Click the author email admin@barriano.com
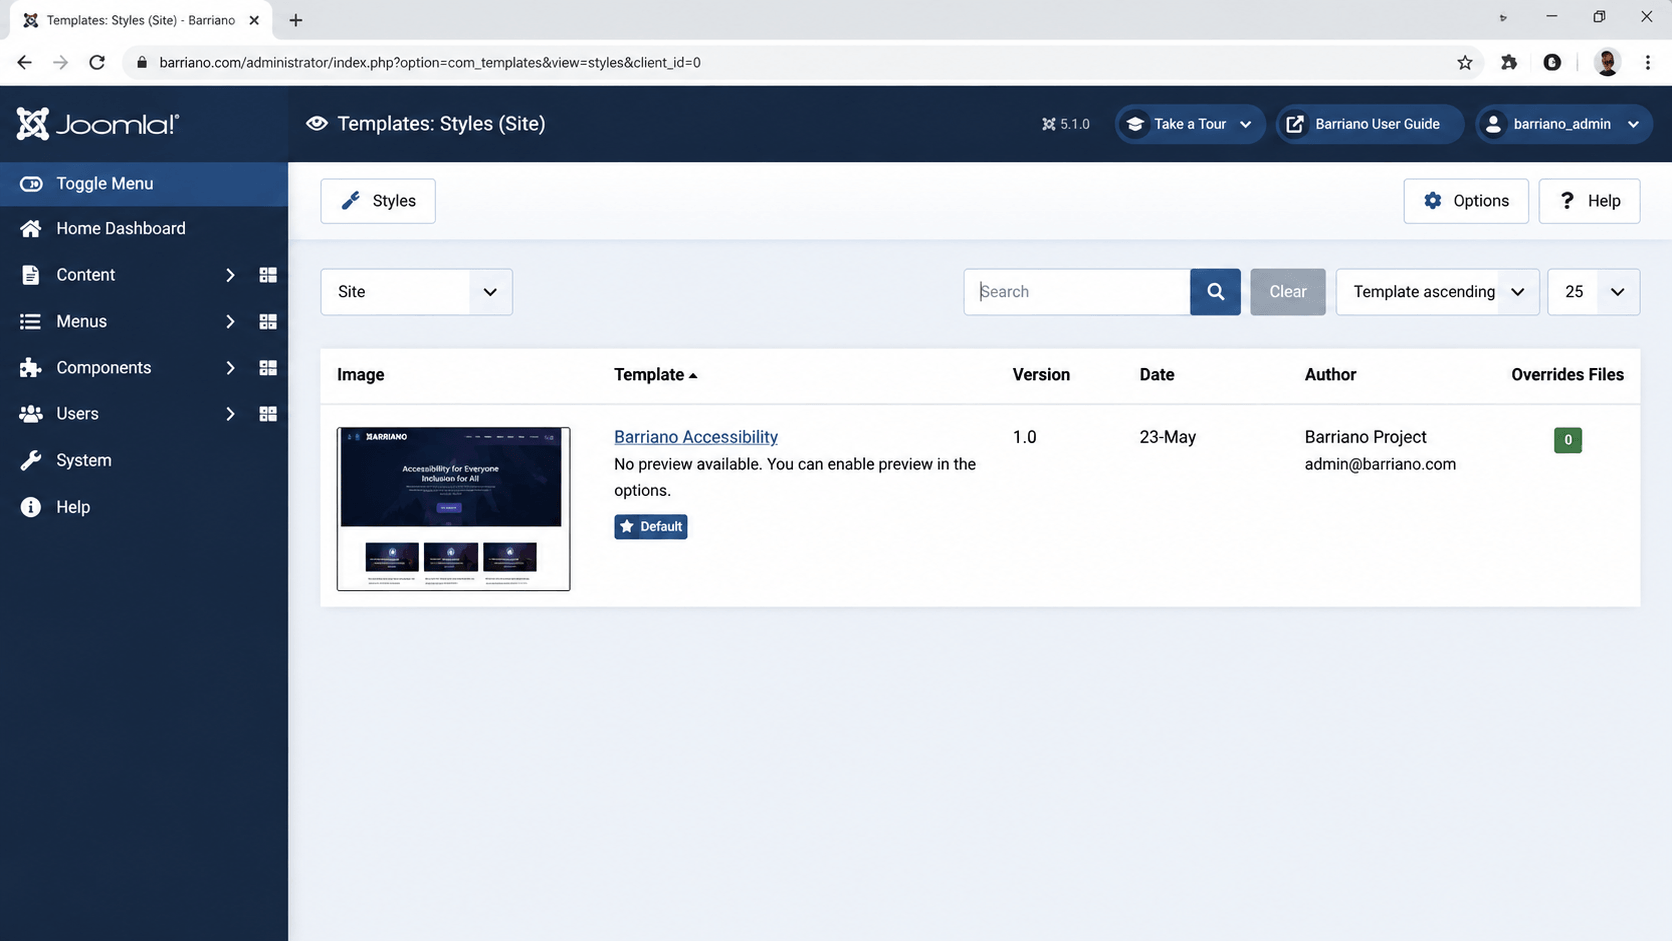1672x941 pixels. [x=1380, y=464]
